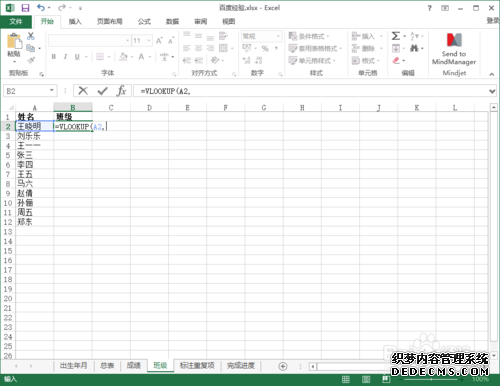Click the Borders icon
500x386 pixels.
click(x=100, y=57)
